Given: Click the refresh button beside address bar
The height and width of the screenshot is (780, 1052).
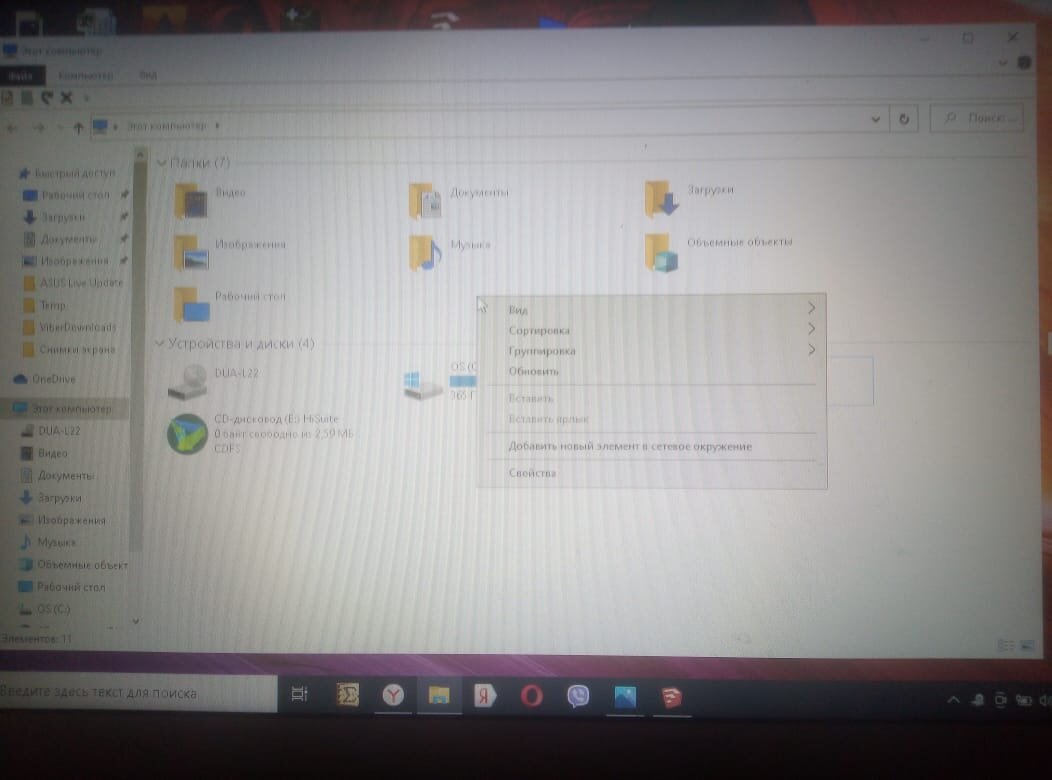Looking at the screenshot, I should (904, 119).
